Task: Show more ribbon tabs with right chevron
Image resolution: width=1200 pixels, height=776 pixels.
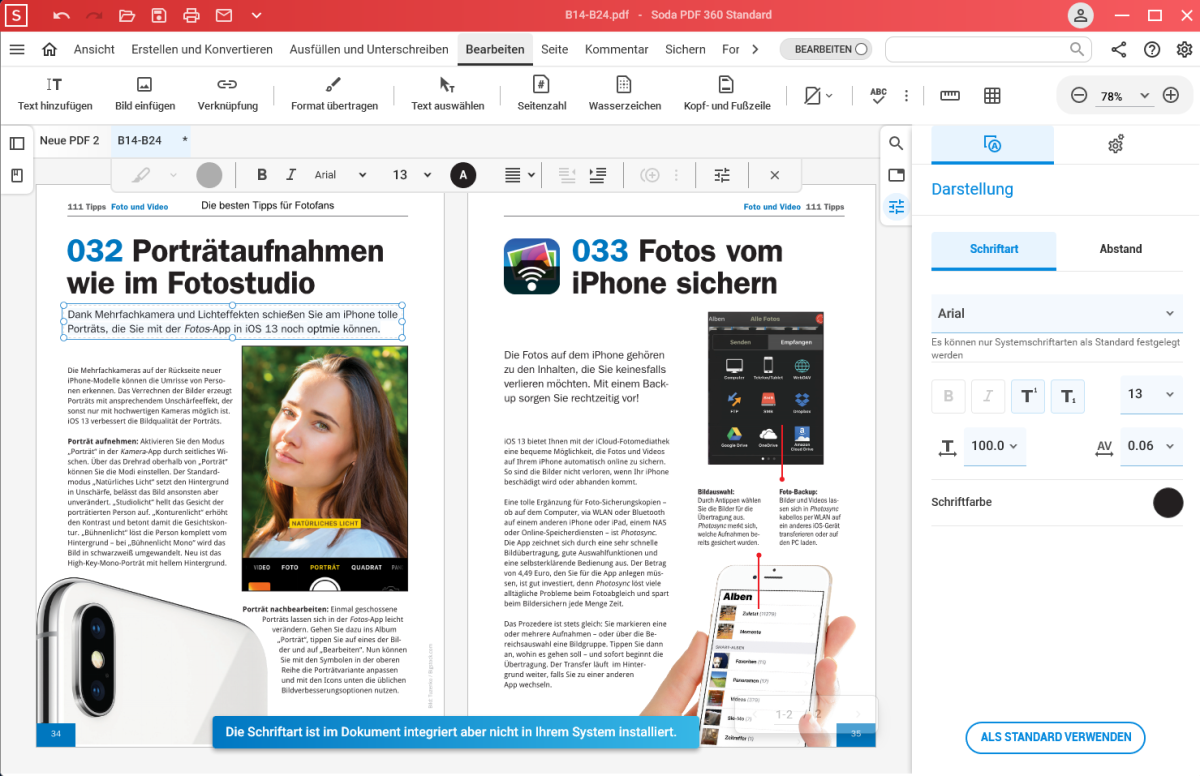Action: [x=755, y=49]
